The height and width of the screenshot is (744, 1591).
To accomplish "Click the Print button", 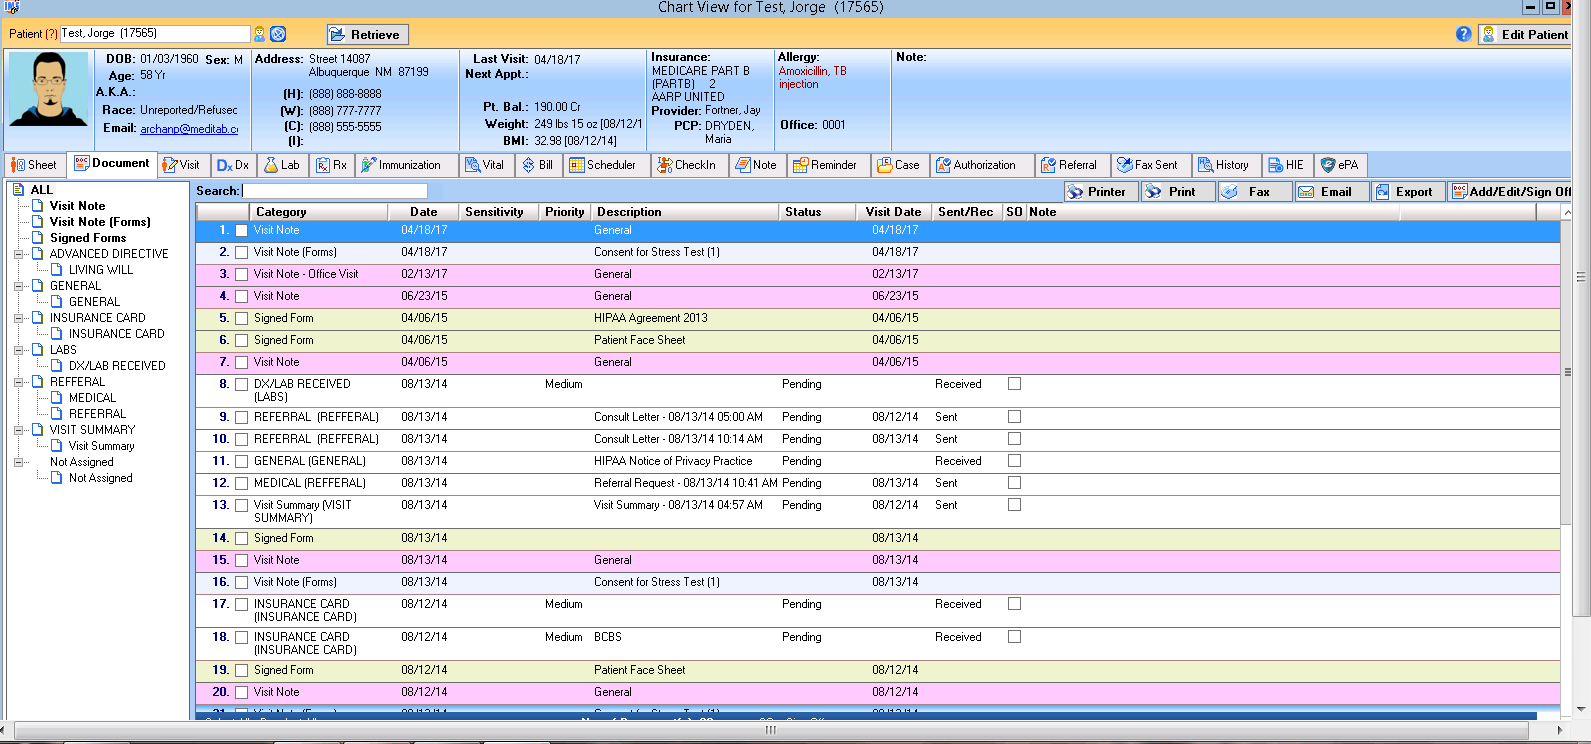I will pos(1178,191).
